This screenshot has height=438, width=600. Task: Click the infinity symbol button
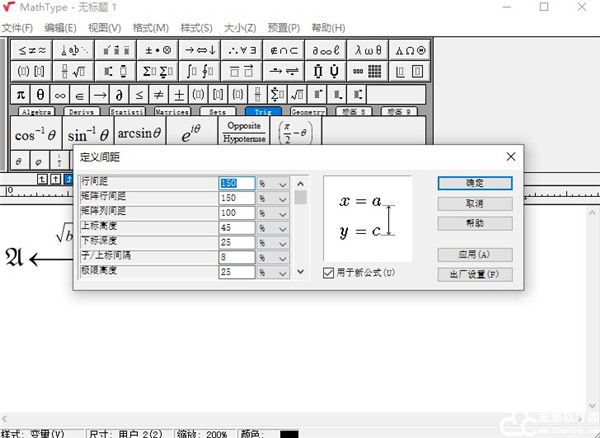tap(61, 94)
